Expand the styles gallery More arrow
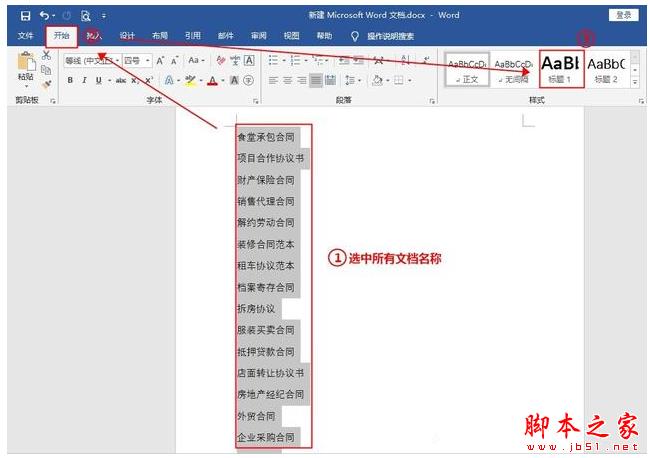650x458 pixels. (x=635, y=82)
